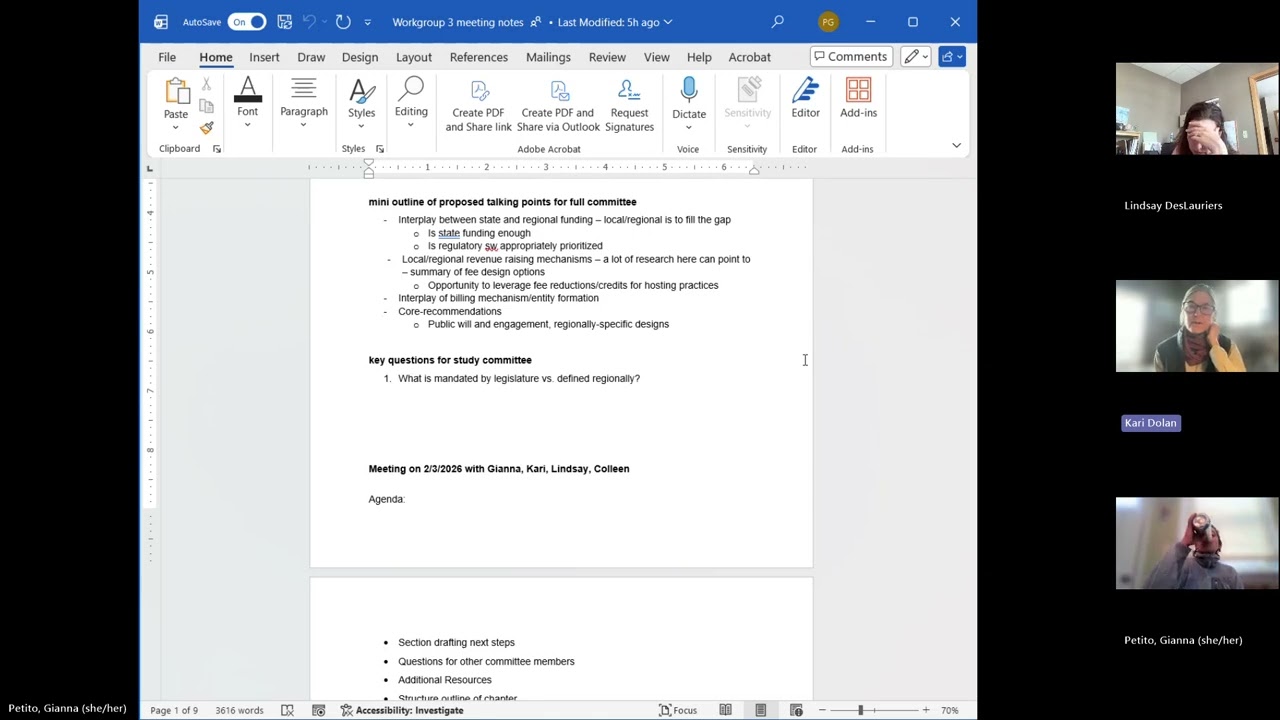Click the macro recording icon in status bar
This screenshot has width=1280, height=720.
pos(319,710)
